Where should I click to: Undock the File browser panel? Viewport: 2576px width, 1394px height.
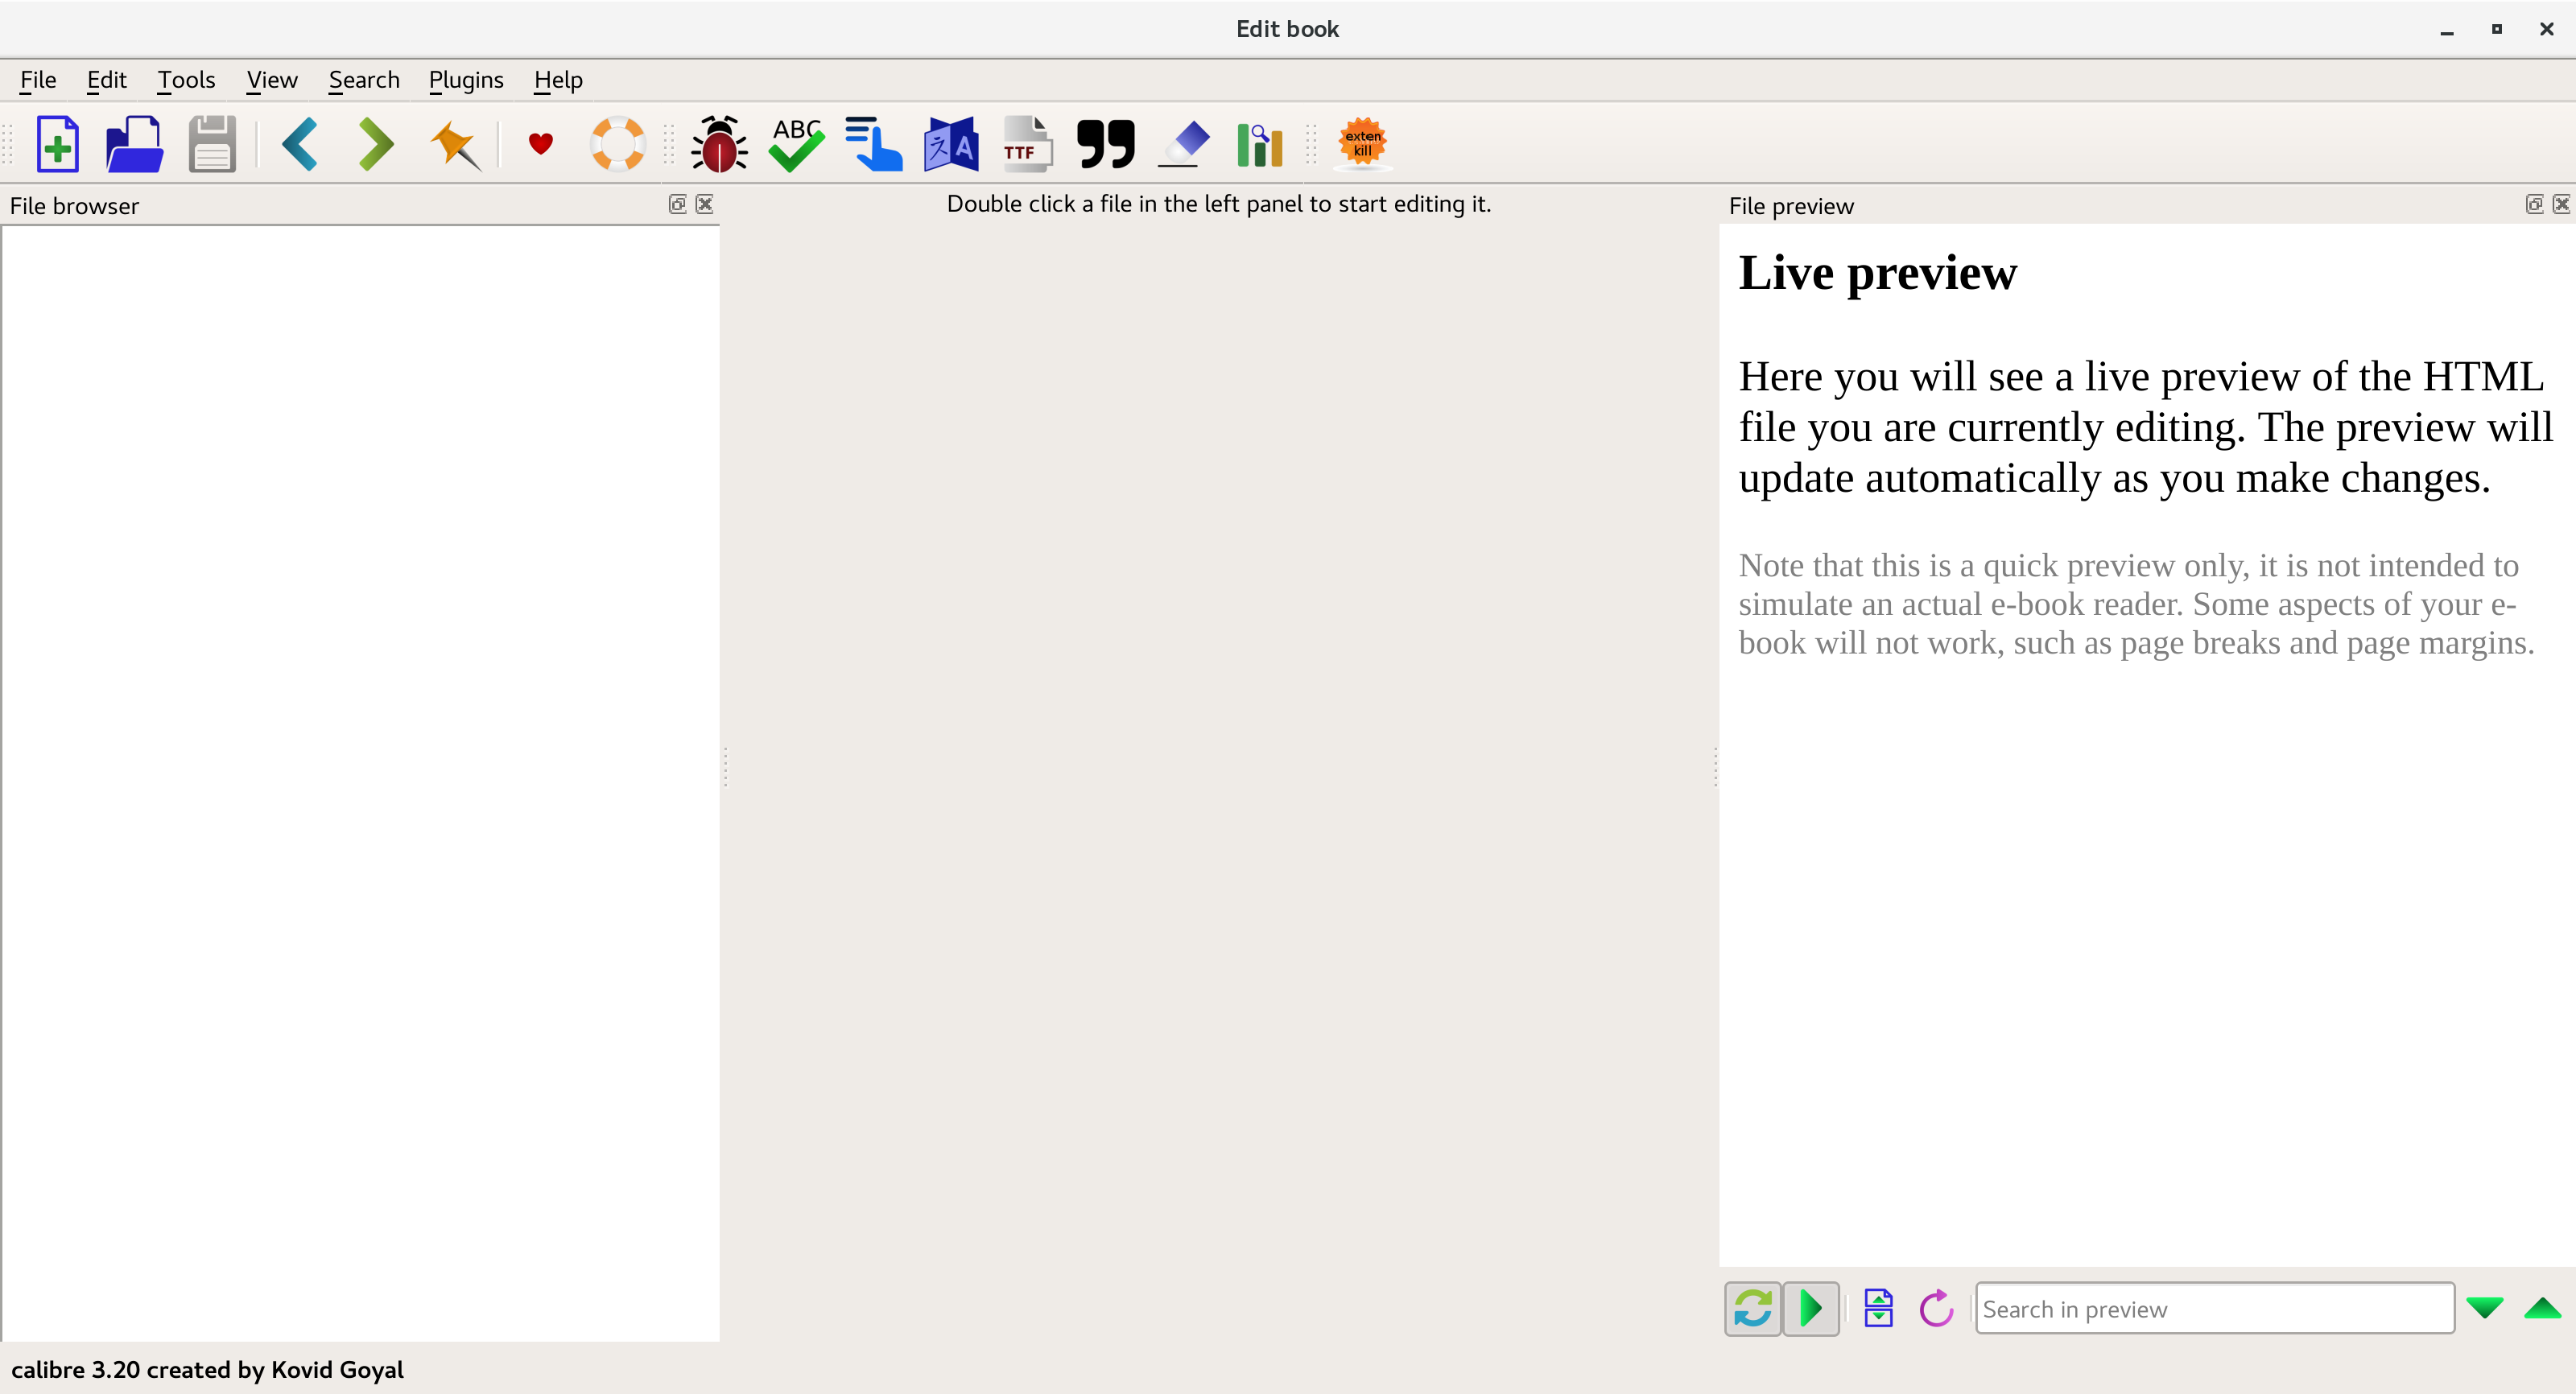(679, 204)
